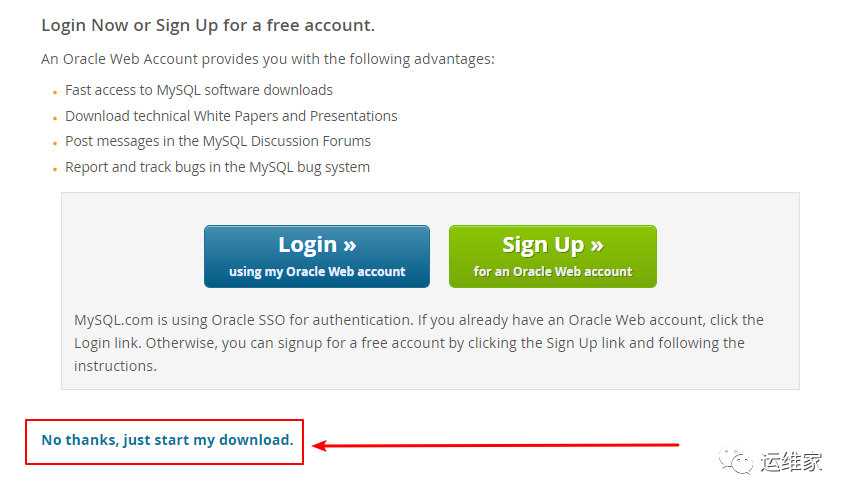The height and width of the screenshot is (499, 850).
Task: Click 'for an Oracle Web account' subtitle
Action: tap(552, 271)
